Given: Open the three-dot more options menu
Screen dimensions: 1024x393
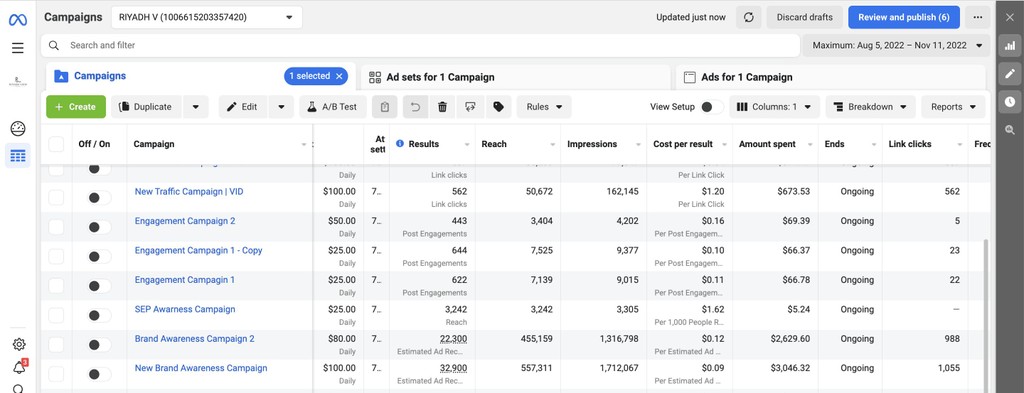Looking at the screenshot, I should [977, 18].
